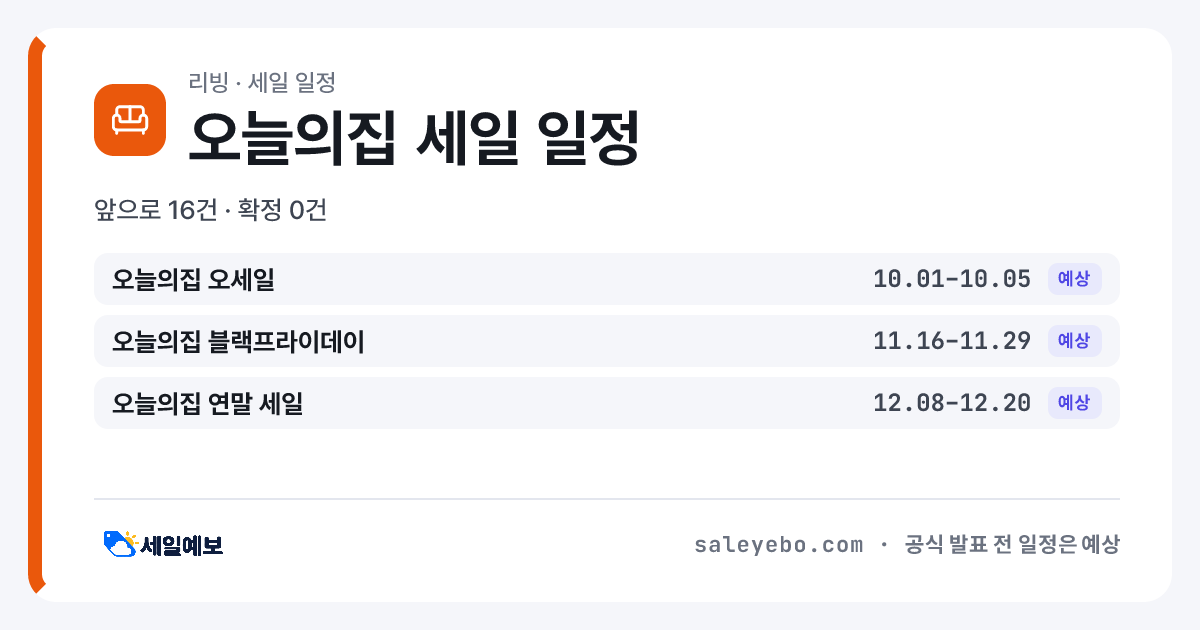
Task: Click the date 12.08-12.20
Action: (x=952, y=403)
